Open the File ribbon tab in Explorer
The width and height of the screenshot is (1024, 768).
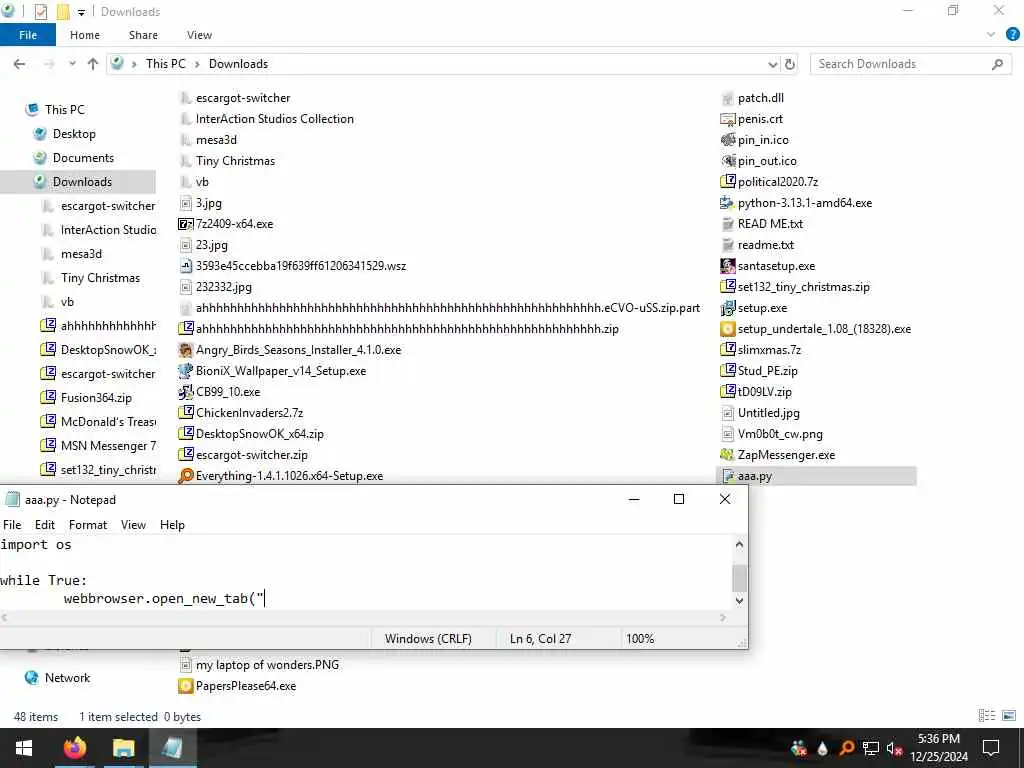[x=27, y=35]
